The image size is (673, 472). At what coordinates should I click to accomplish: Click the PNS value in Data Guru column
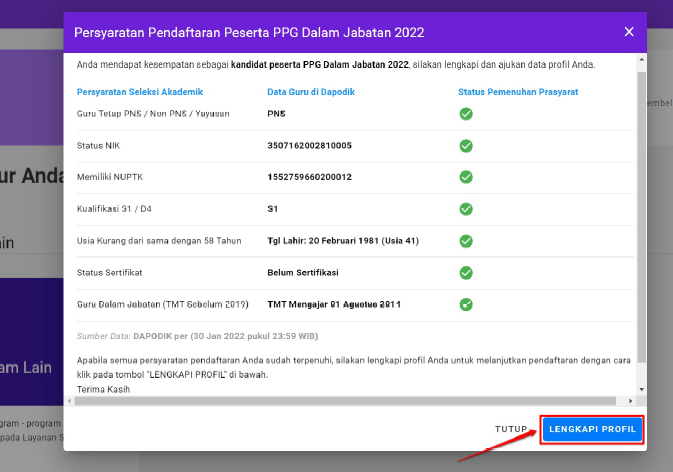click(276, 114)
